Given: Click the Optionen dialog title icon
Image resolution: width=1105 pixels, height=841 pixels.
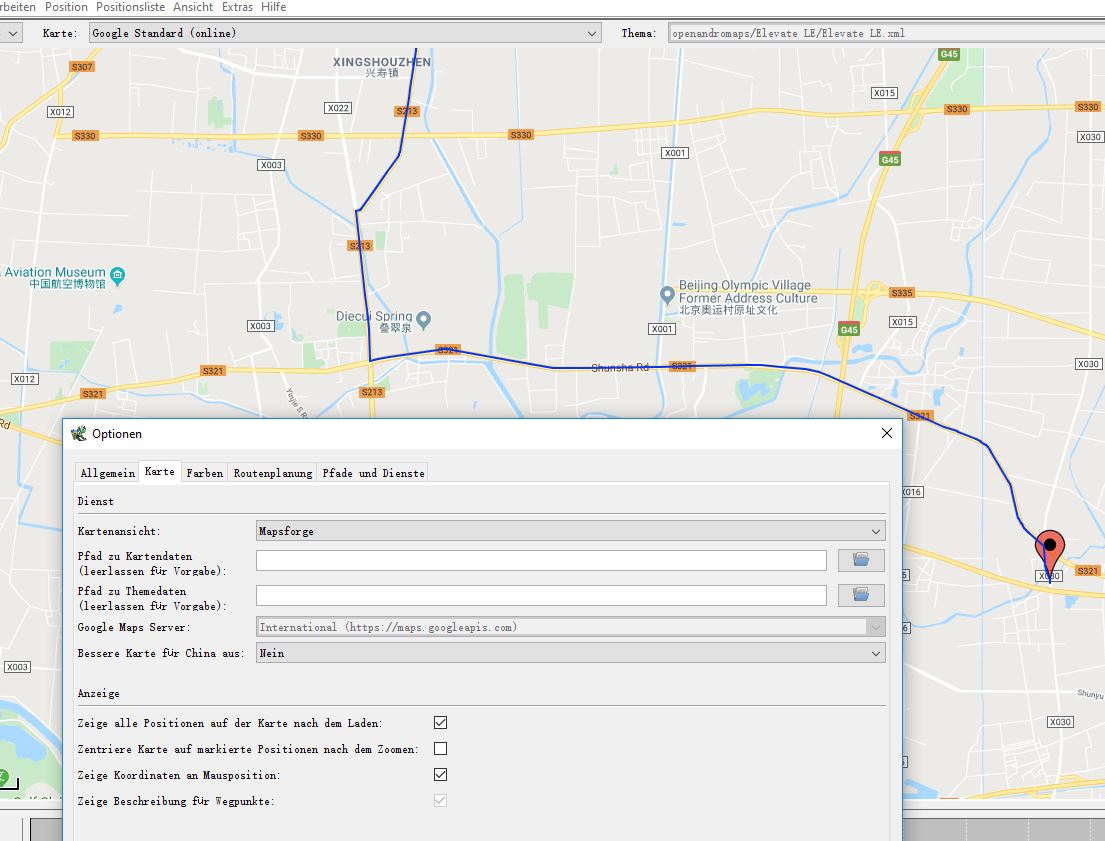Looking at the screenshot, I should (x=79, y=433).
